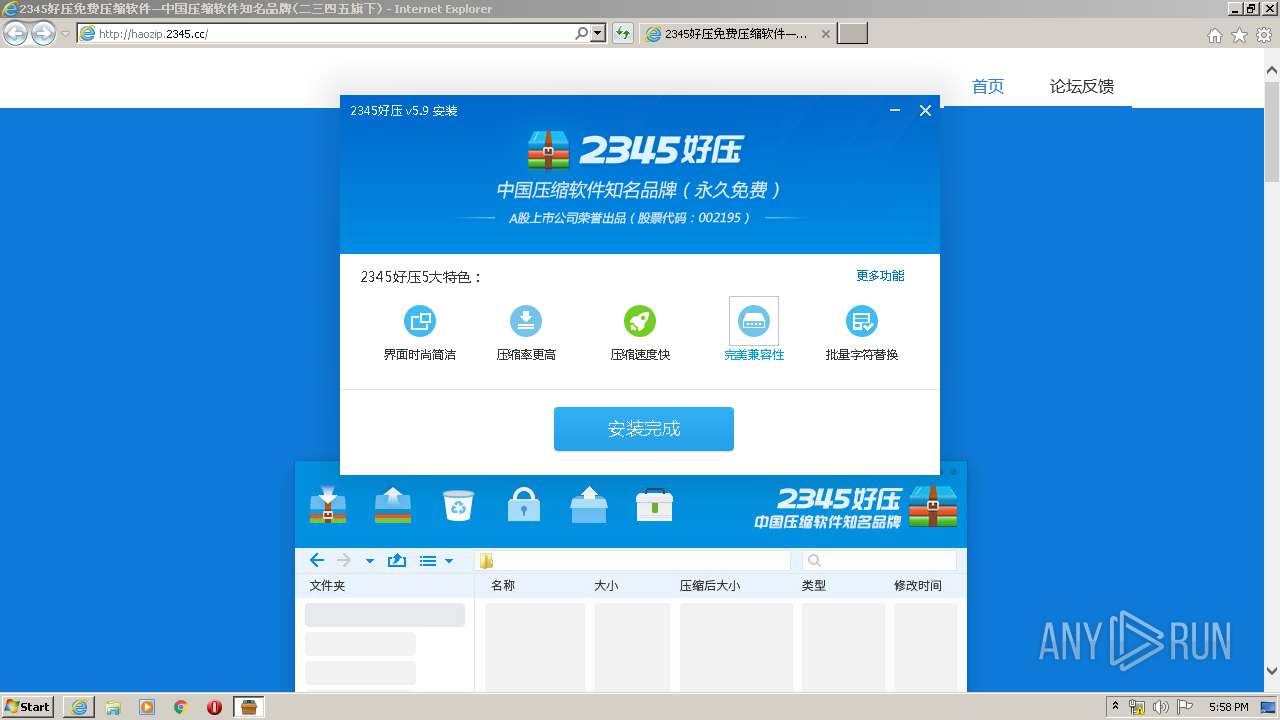Open a new blank browser tab
Viewport: 1280px width, 720px height.
852,34
